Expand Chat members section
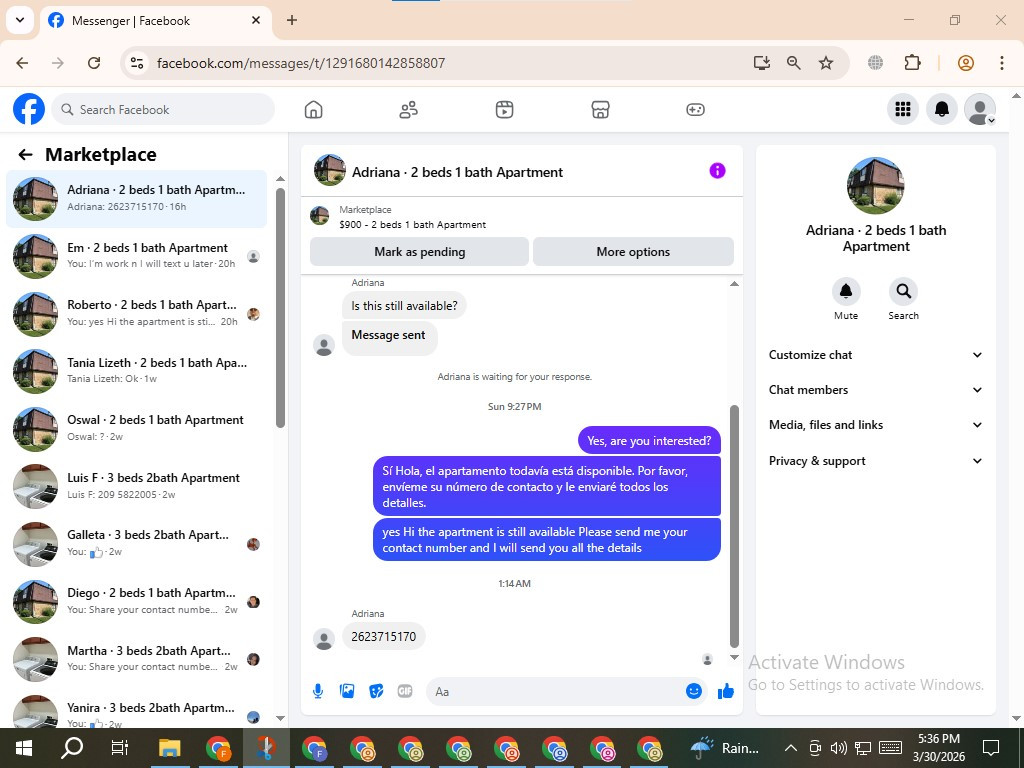 tap(875, 390)
